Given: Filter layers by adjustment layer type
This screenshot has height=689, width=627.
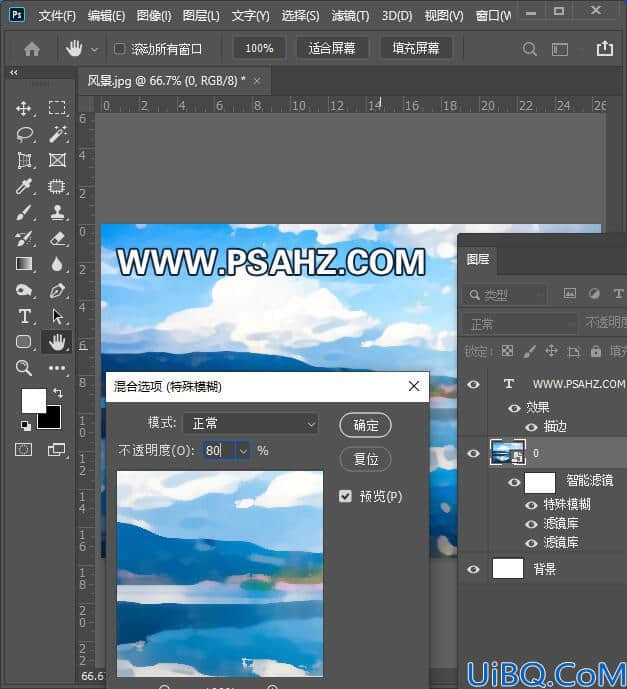Looking at the screenshot, I should click(594, 294).
